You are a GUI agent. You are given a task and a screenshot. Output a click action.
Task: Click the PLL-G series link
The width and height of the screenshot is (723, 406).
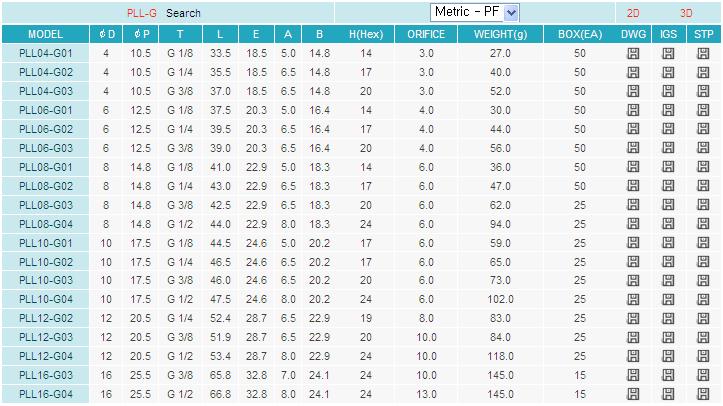pyautogui.click(x=142, y=14)
